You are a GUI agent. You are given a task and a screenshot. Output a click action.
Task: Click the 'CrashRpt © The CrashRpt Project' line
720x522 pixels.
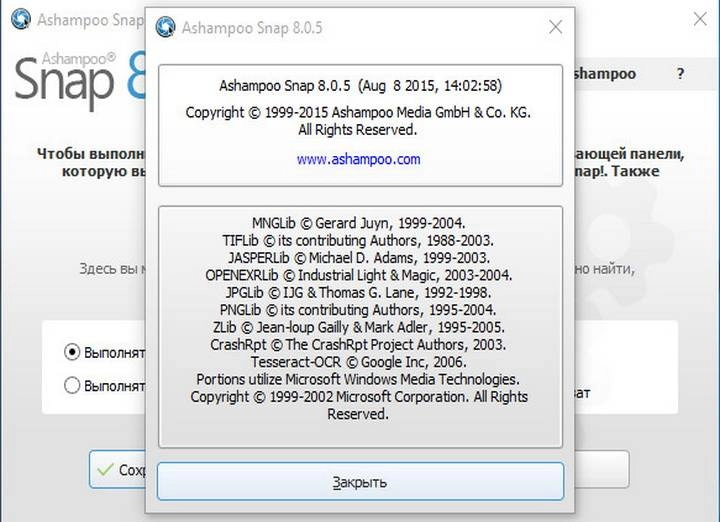pos(358,344)
